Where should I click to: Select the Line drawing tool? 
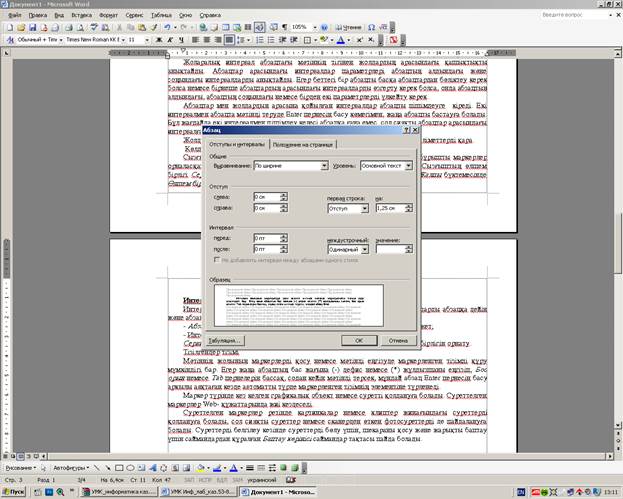[97, 466]
